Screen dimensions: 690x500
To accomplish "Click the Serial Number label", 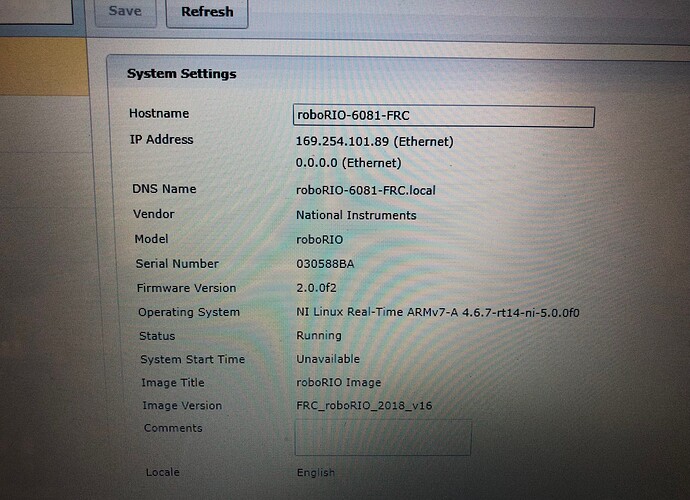I will click(x=177, y=264).
